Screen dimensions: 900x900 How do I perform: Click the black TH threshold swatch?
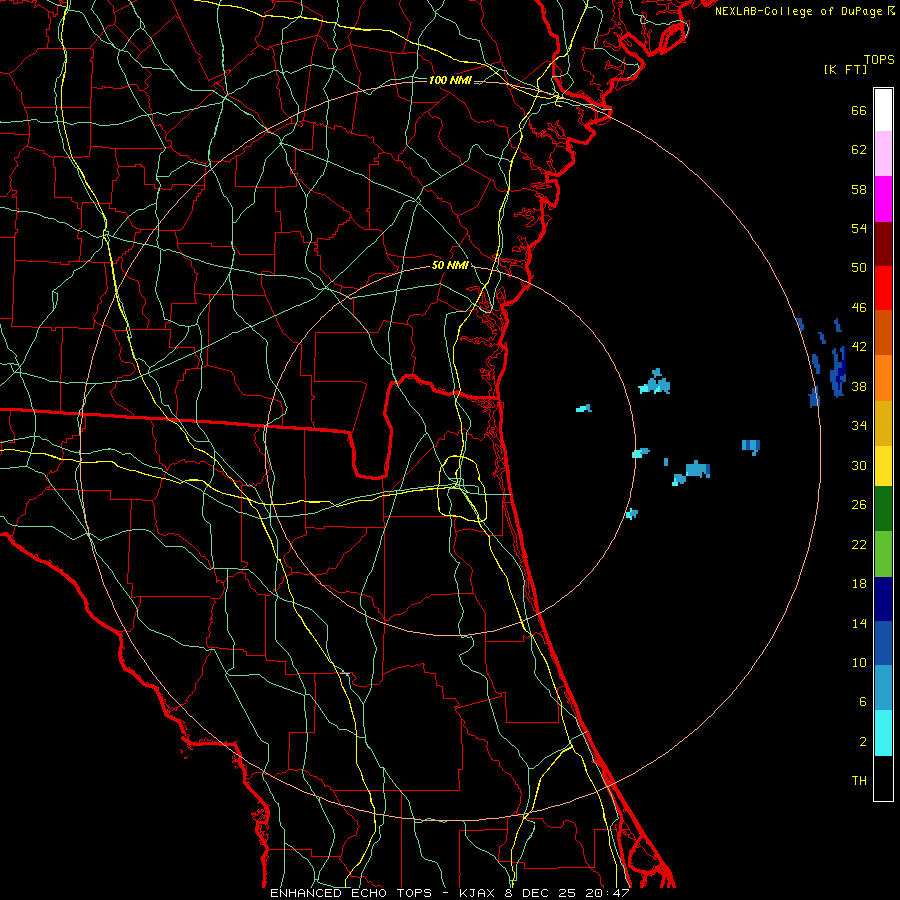coord(883,778)
